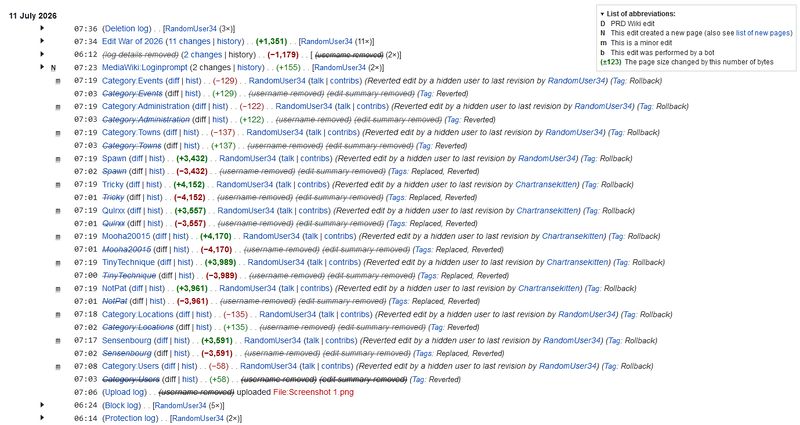Screen dimensions: 800x425
Task: Open hist for Mooha20015 07:19 row
Action: pyautogui.click(x=180, y=236)
